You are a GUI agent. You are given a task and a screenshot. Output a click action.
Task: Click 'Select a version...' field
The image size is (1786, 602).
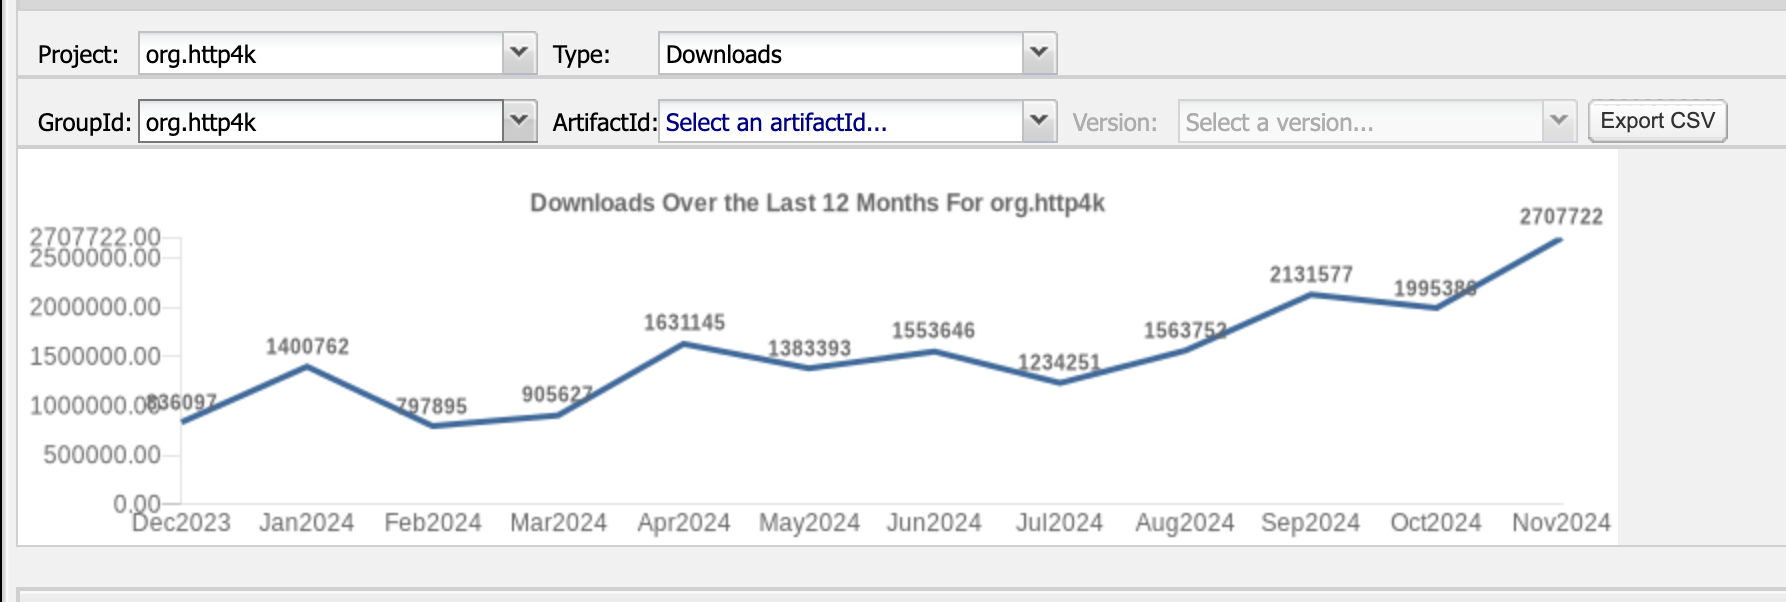pyautogui.click(x=1360, y=122)
